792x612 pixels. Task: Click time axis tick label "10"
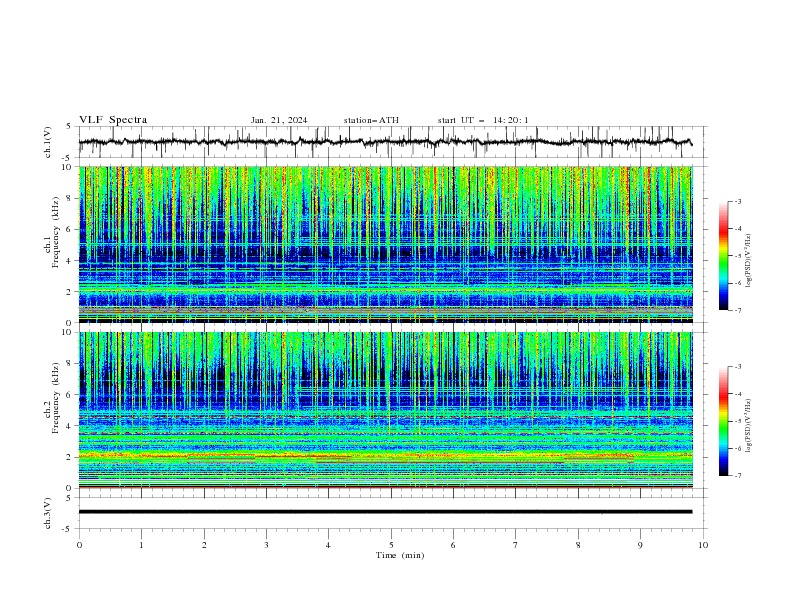pos(703,545)
